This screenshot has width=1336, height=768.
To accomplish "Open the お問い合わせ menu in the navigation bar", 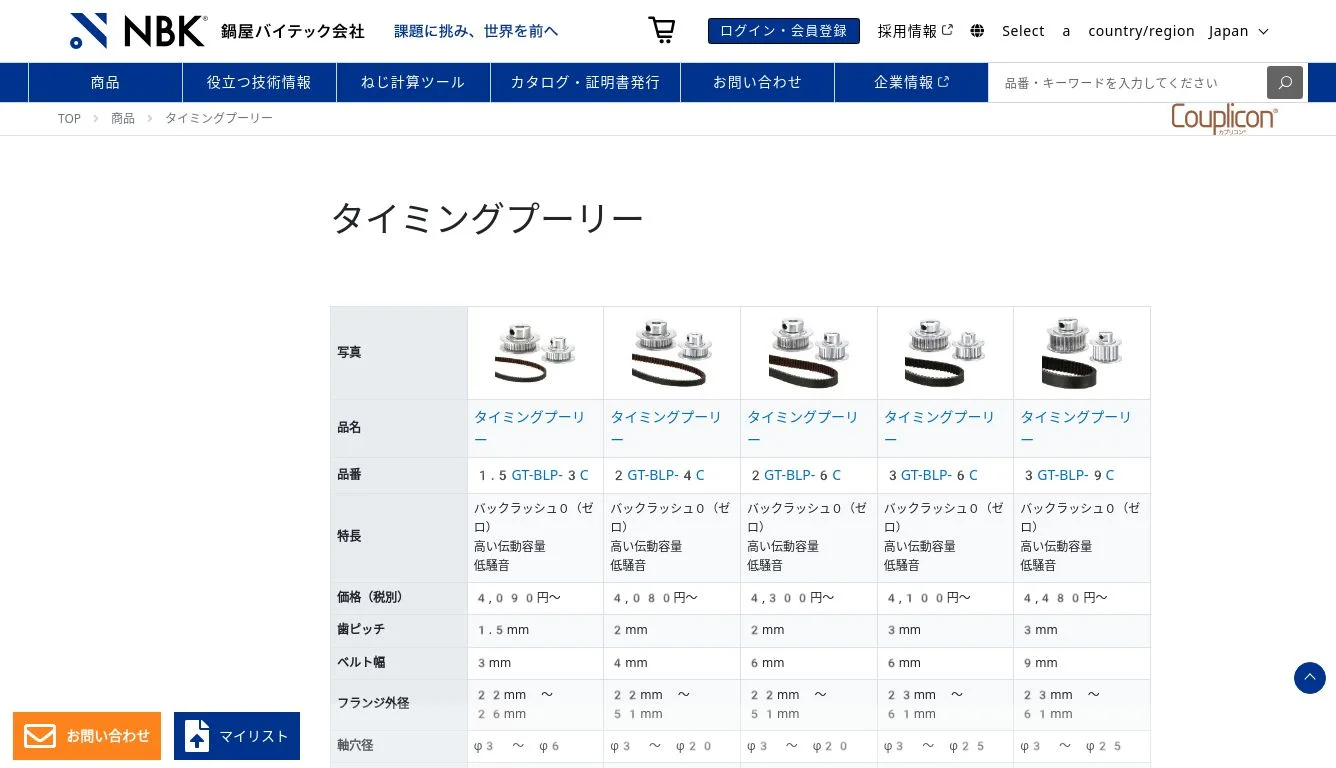I will point(757,82).
